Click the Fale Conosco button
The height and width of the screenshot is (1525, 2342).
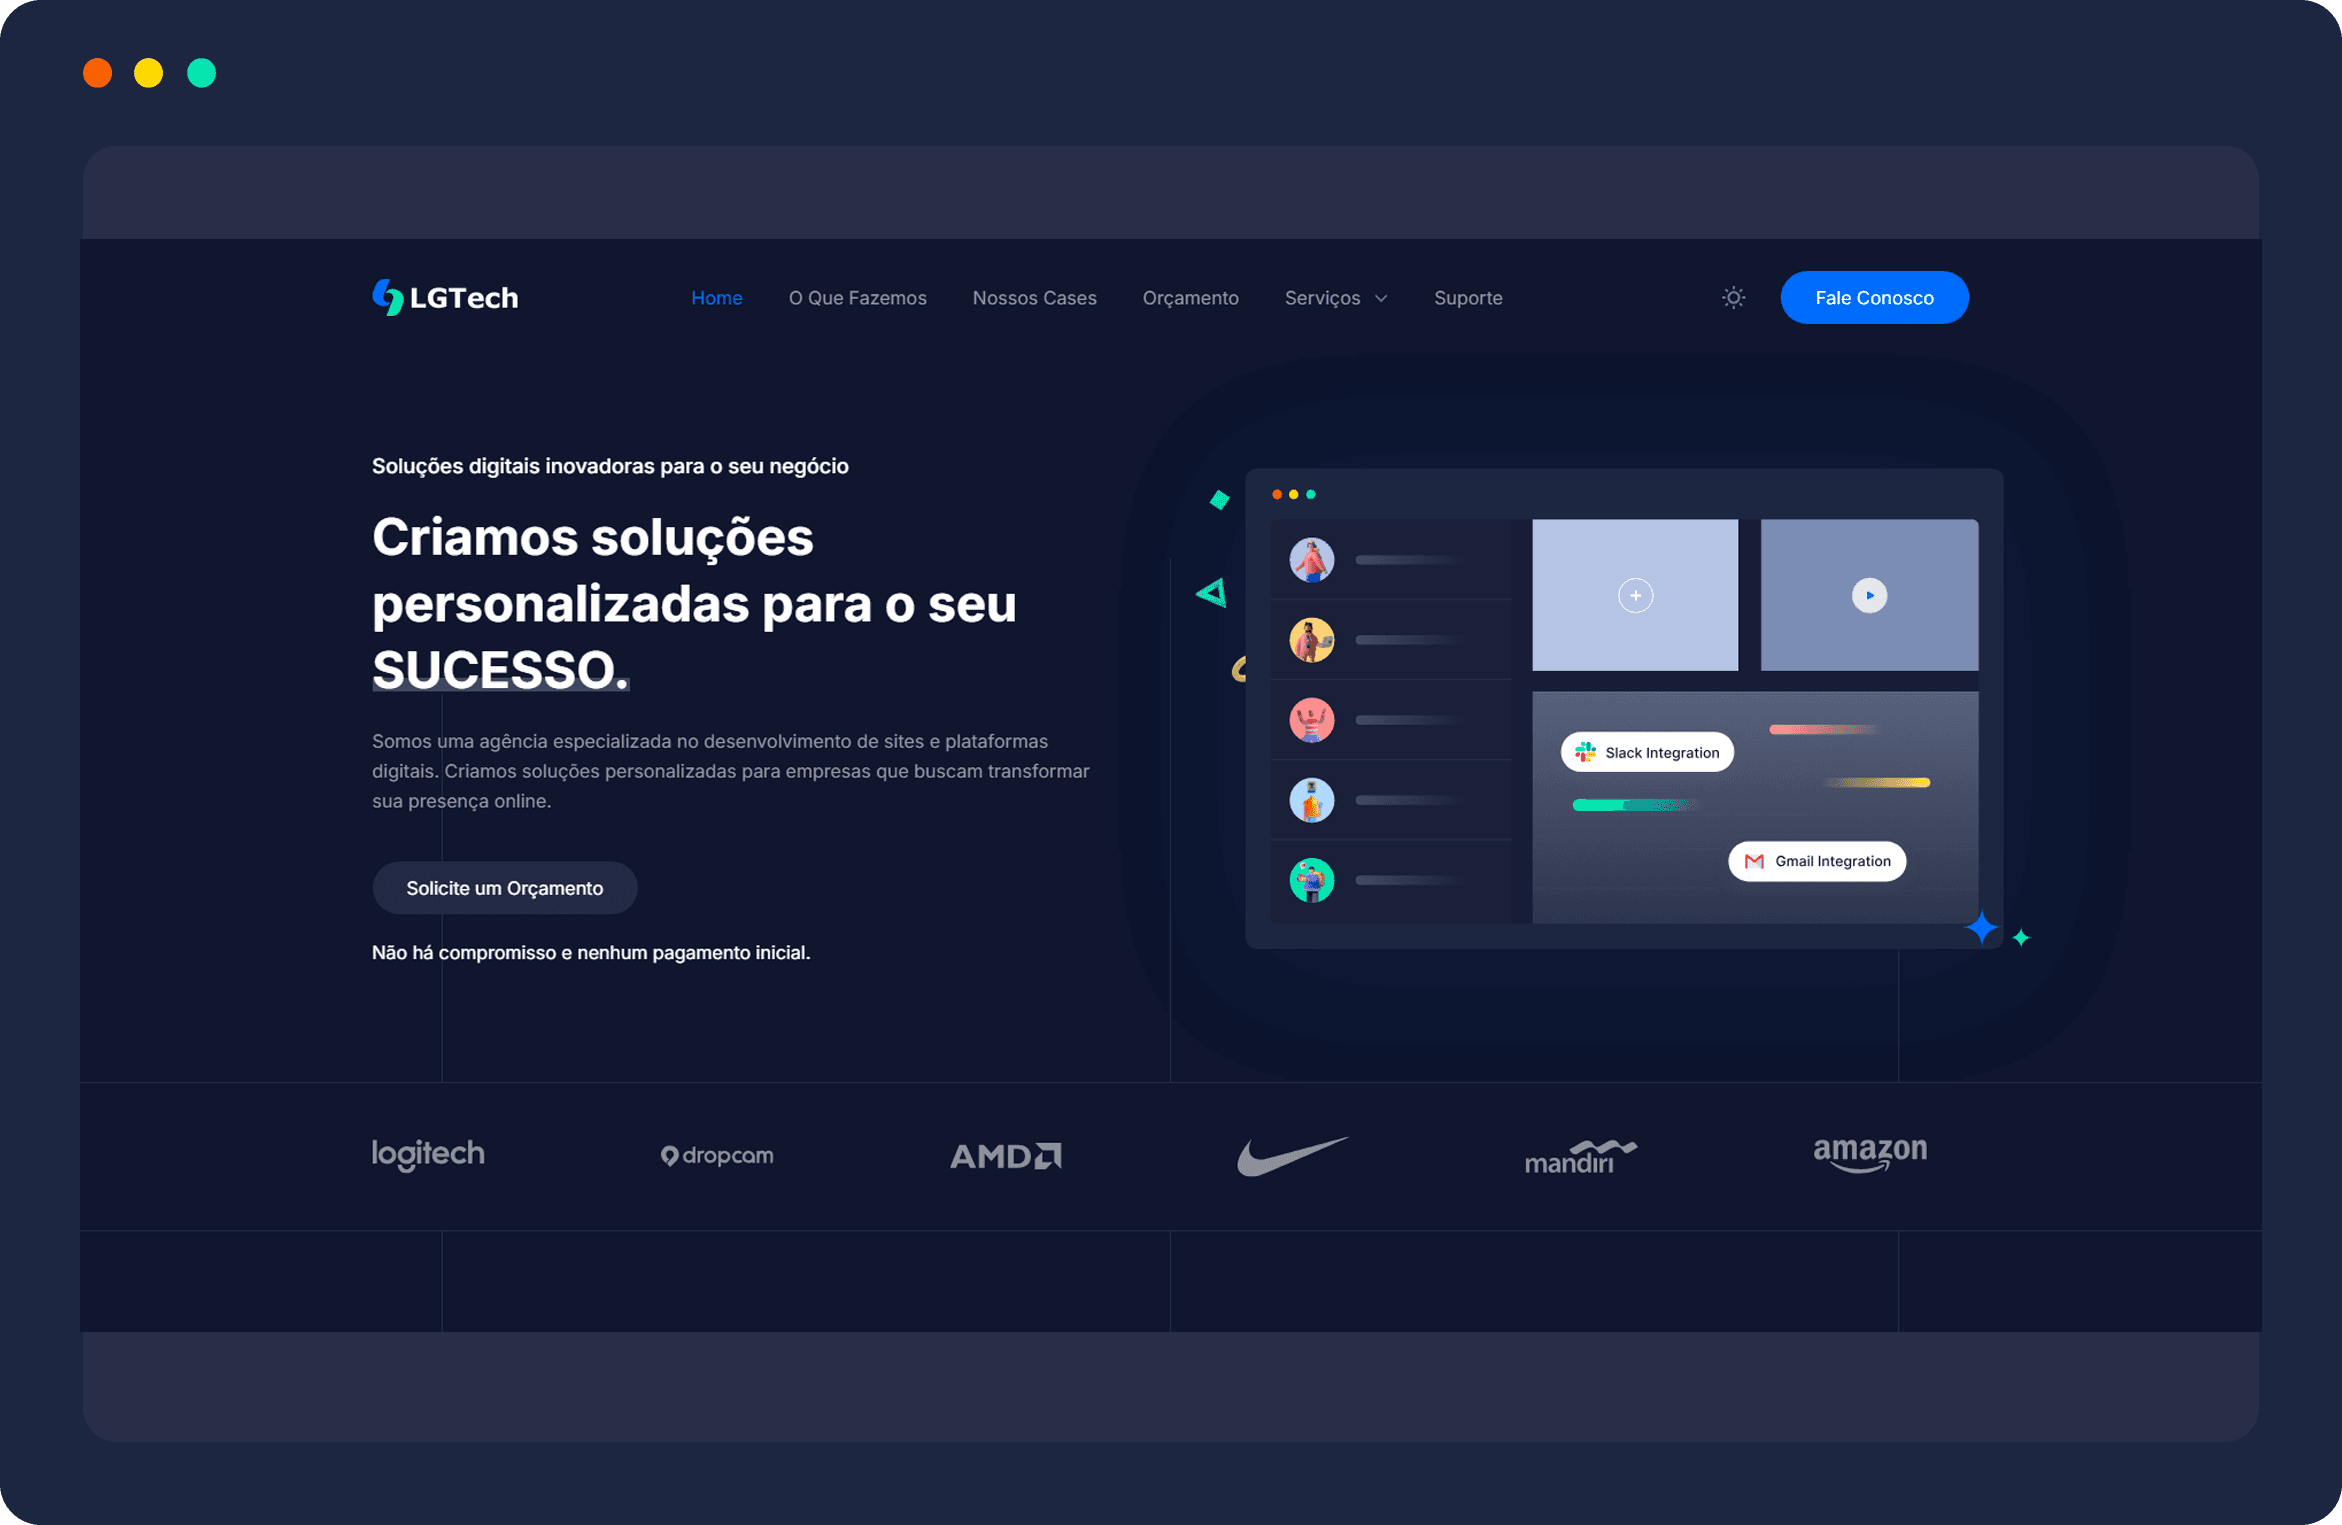pos(1873,297)
